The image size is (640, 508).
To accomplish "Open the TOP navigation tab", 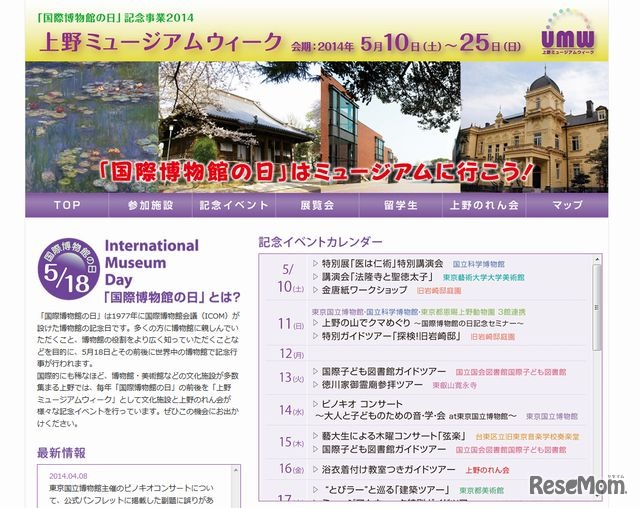I will click(67, 205).
